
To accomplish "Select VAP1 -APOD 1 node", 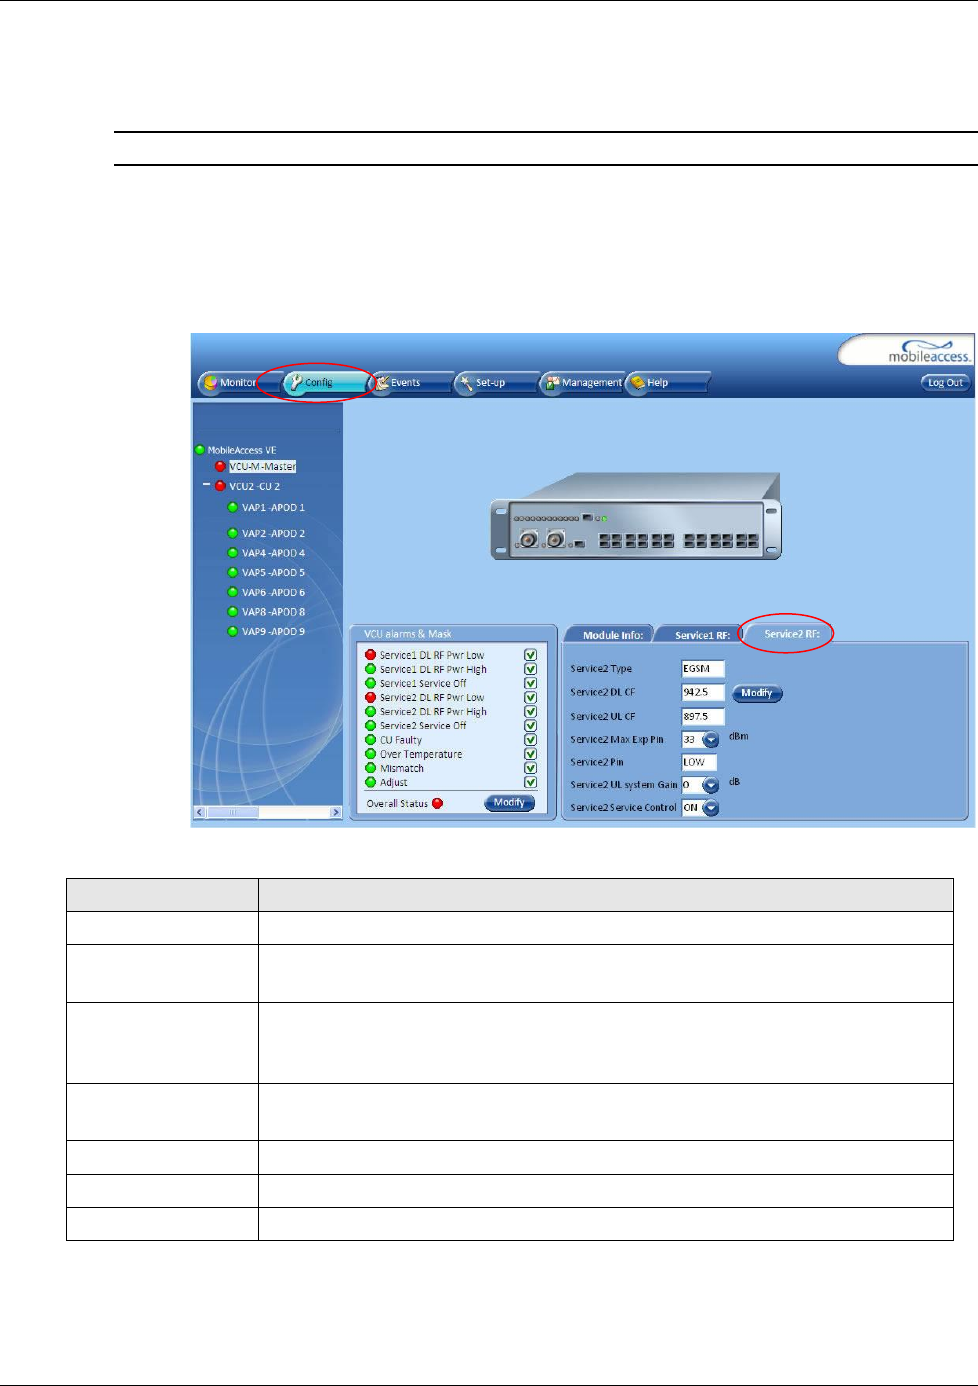I will click(273, 508).
